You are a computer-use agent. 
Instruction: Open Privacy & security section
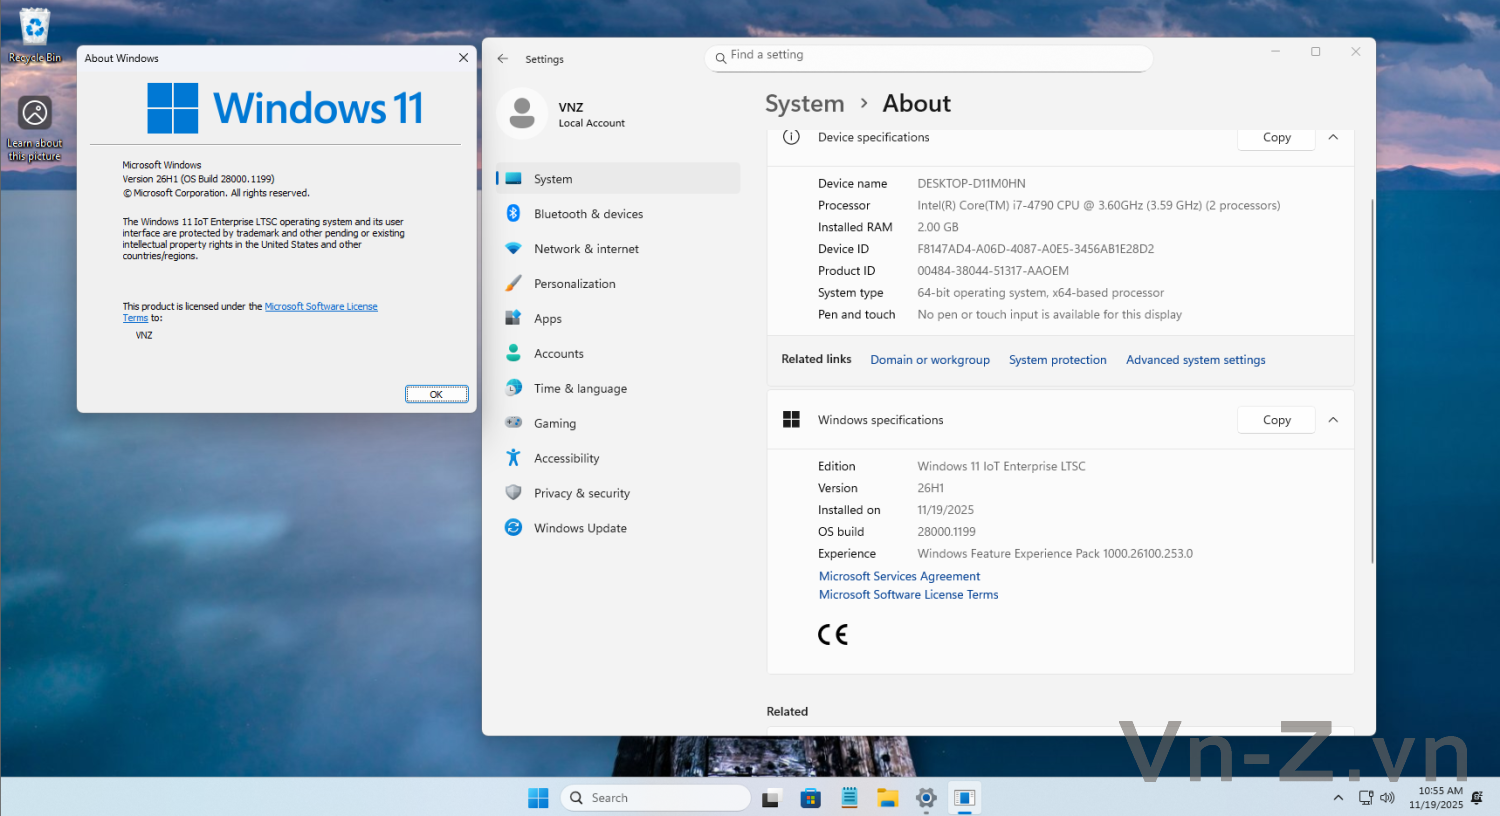click(581, 493)
